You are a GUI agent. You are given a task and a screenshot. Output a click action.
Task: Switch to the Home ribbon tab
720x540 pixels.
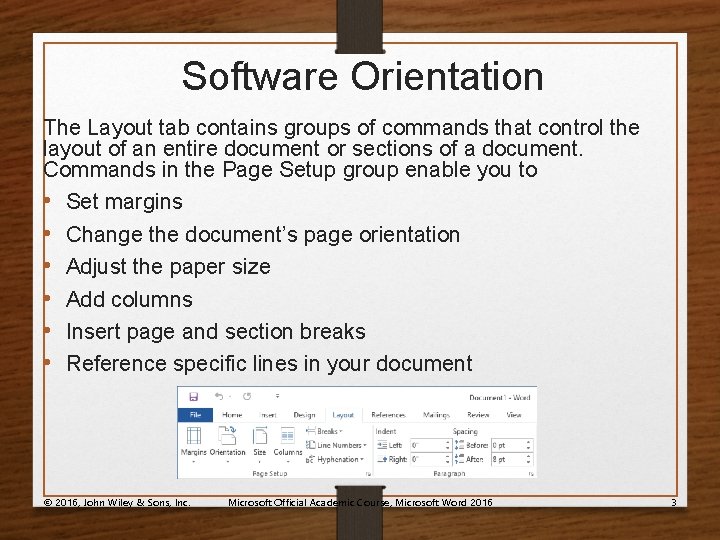[x=232, y=415]
